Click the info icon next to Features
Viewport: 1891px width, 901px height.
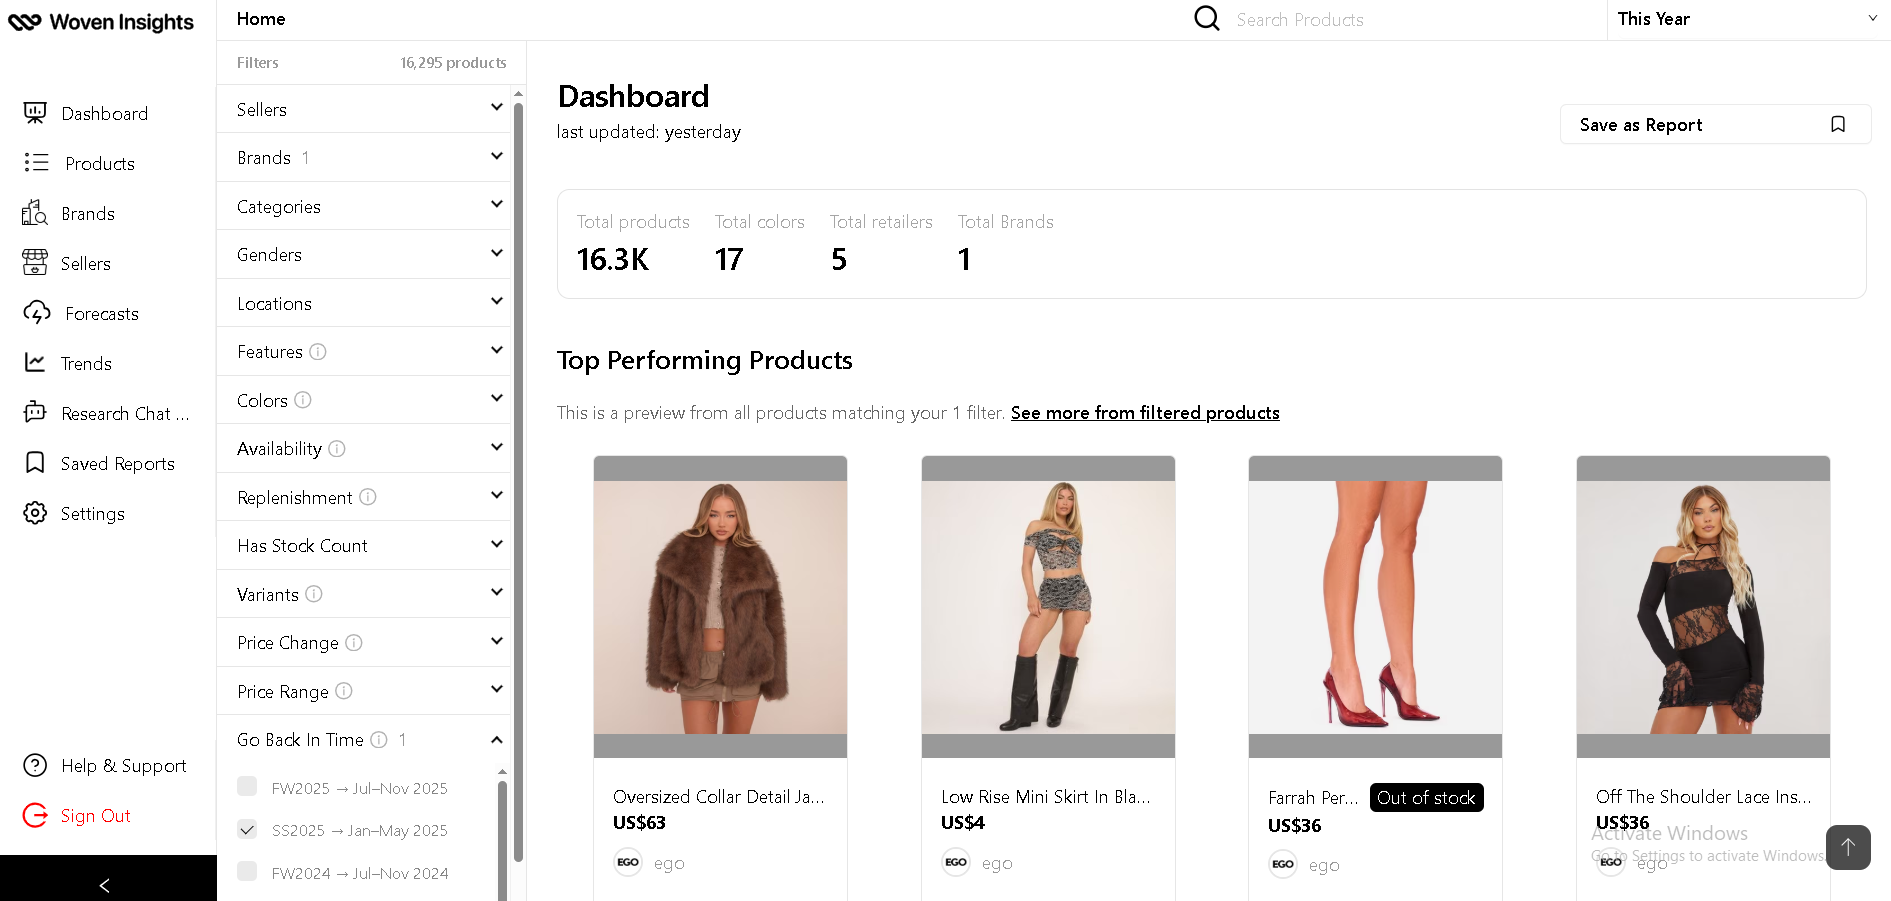pos(318,352)
